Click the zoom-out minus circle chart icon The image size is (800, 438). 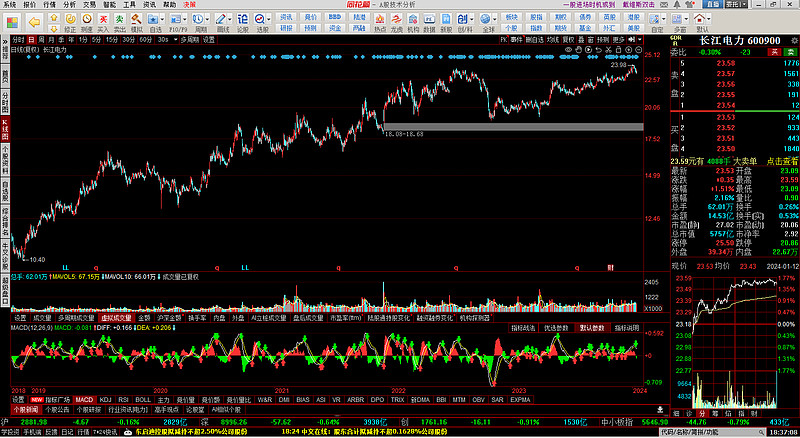638,50
